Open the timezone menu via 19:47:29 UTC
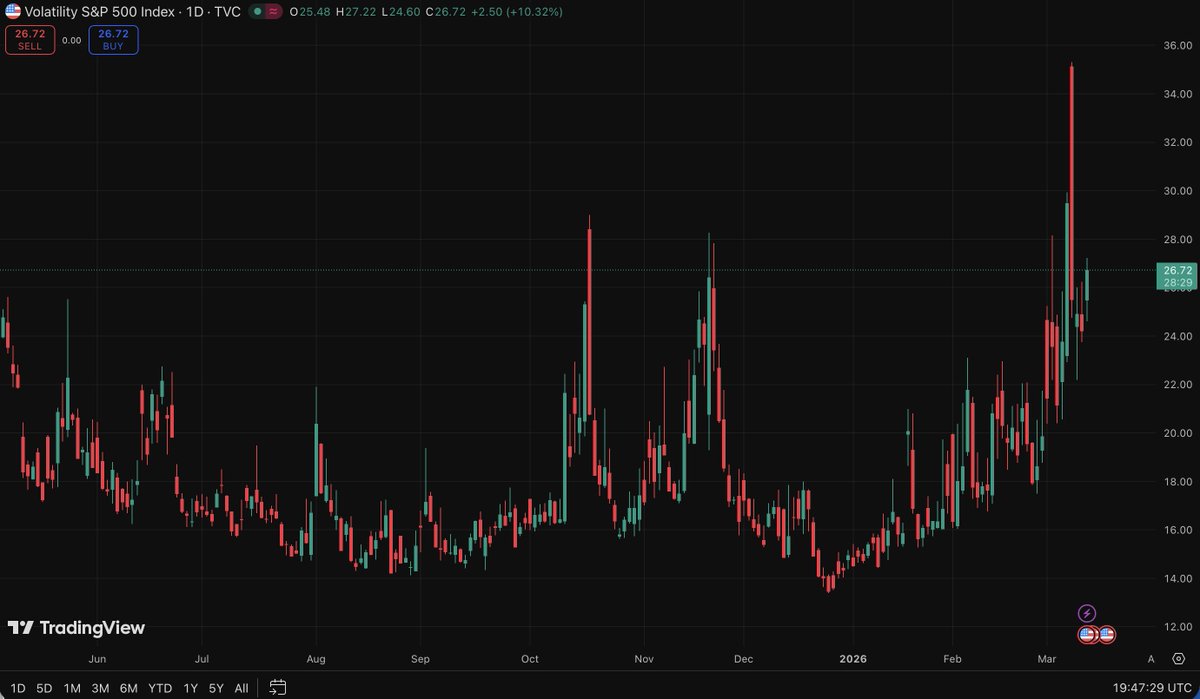1200x699 pixels. [1152, 687]
